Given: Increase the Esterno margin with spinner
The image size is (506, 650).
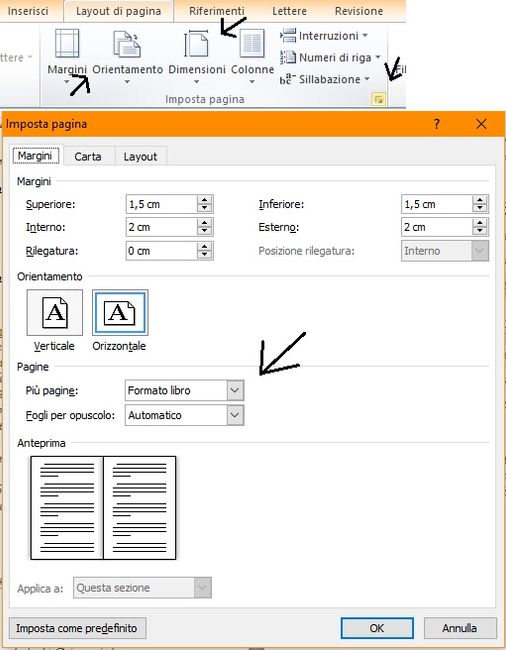Looking at the screenshot, I should (480, 223).
